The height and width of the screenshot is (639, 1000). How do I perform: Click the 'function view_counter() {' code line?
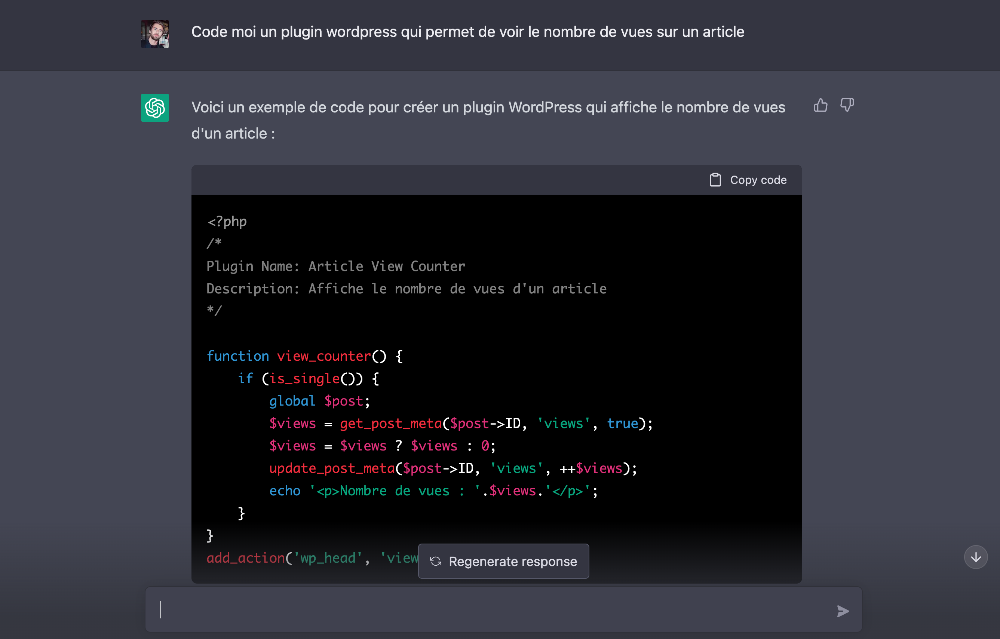pyautogui.click(x=304, y=356)
